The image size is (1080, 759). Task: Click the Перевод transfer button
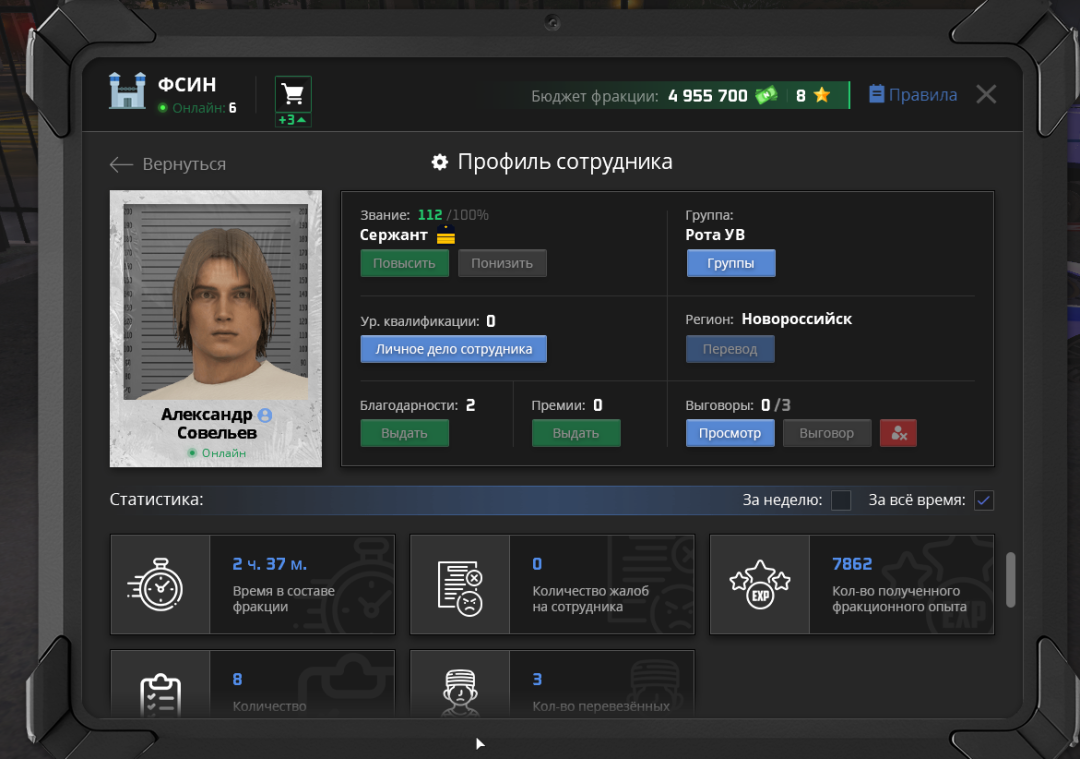point(730,349)
